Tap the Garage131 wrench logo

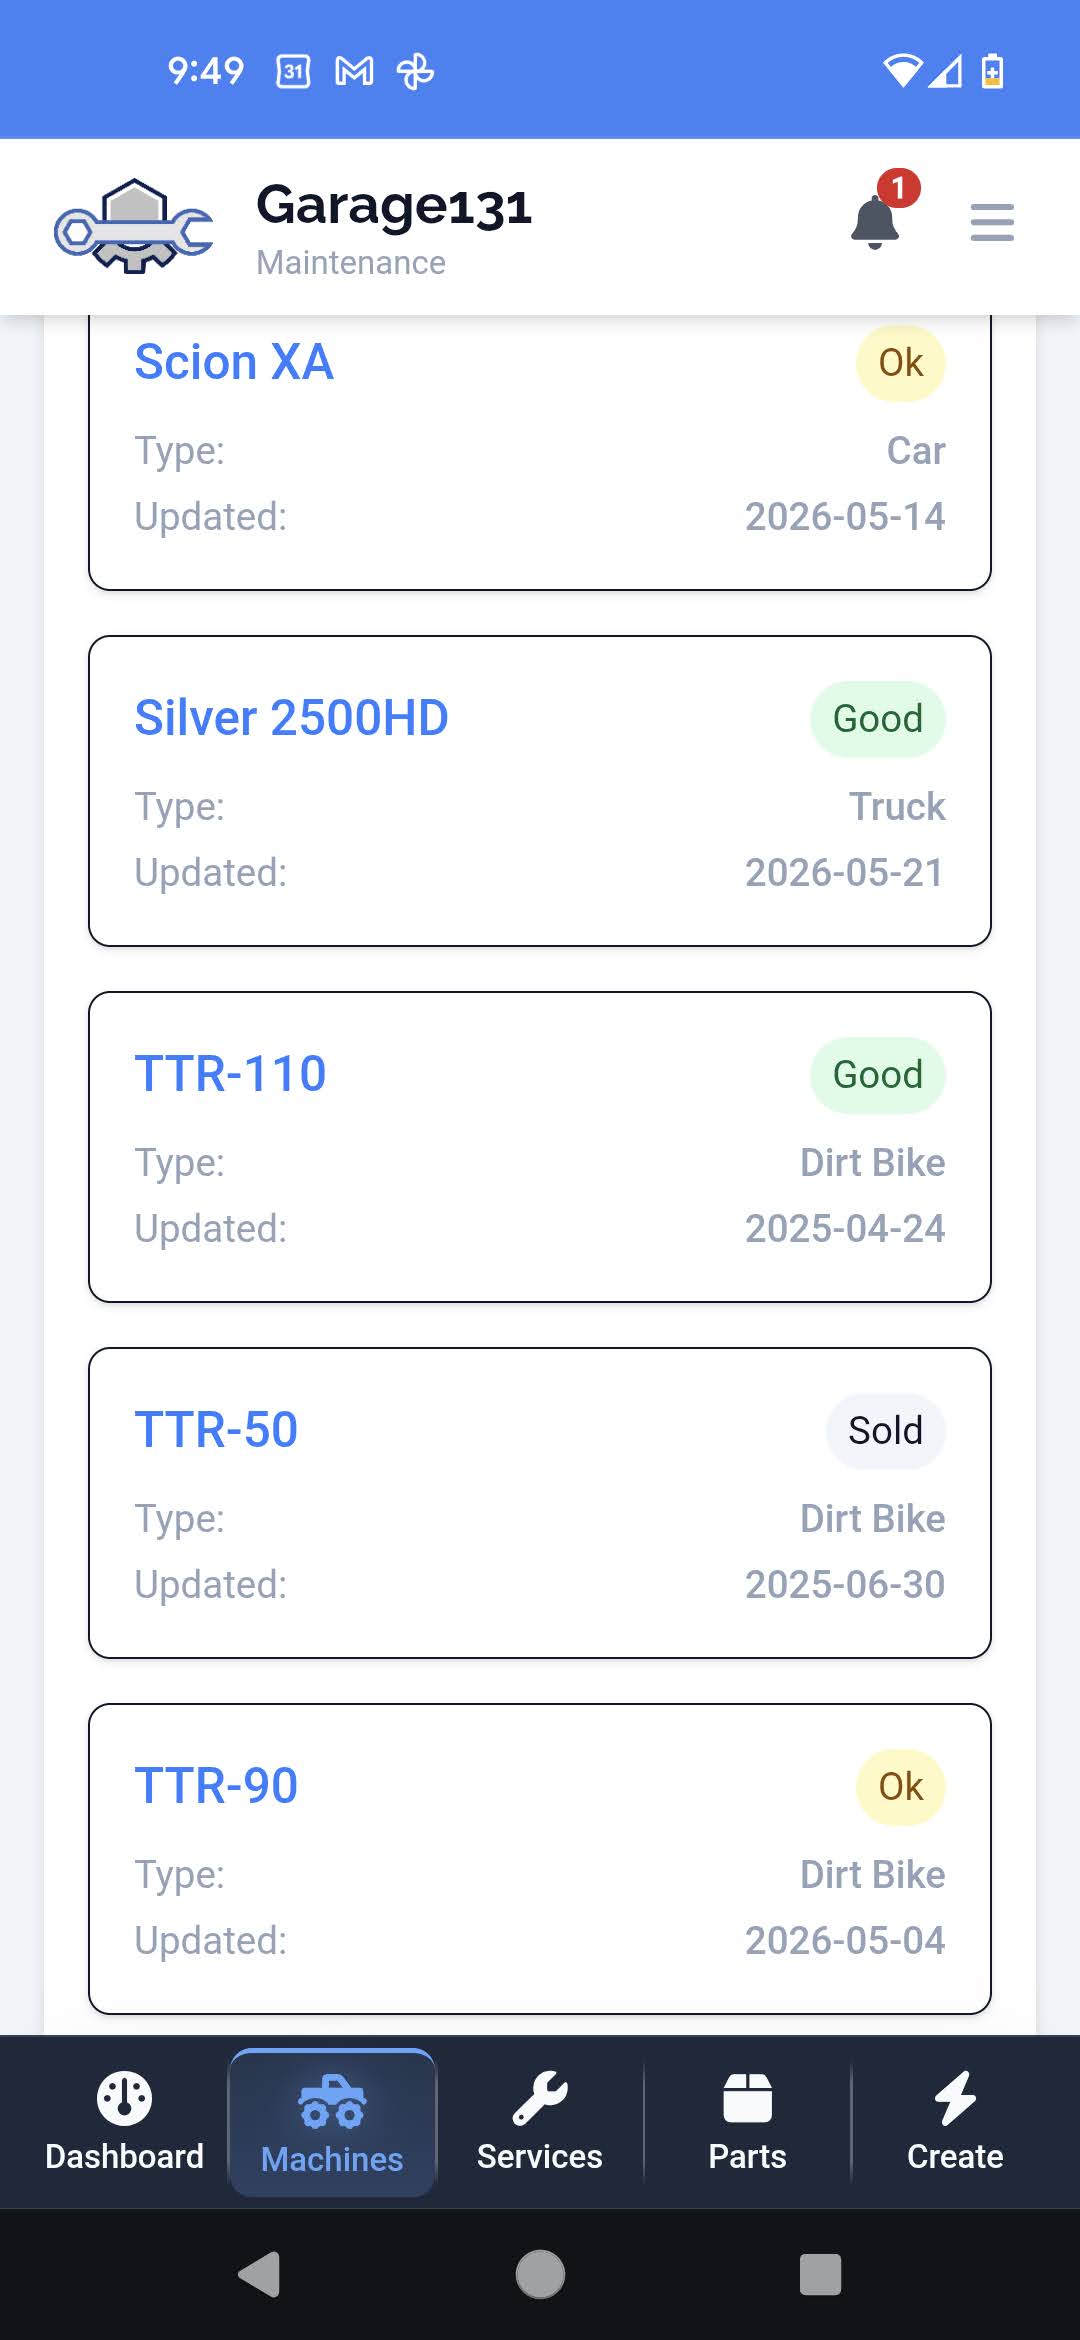(133, 226)
